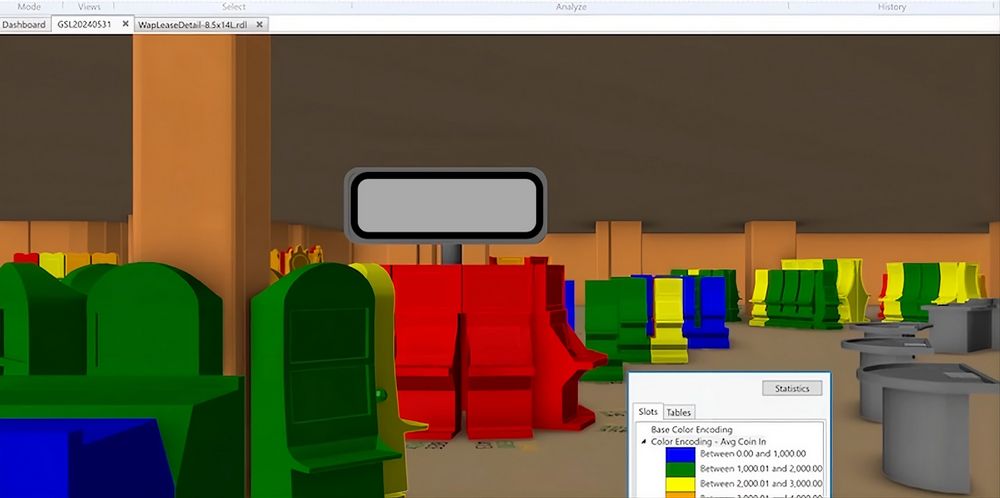The height and width of the screenshot is (498, 1000).
Task: Close the WapLeaseDetail-8.5x14L.rdl tab
Action: coord(260,24)
